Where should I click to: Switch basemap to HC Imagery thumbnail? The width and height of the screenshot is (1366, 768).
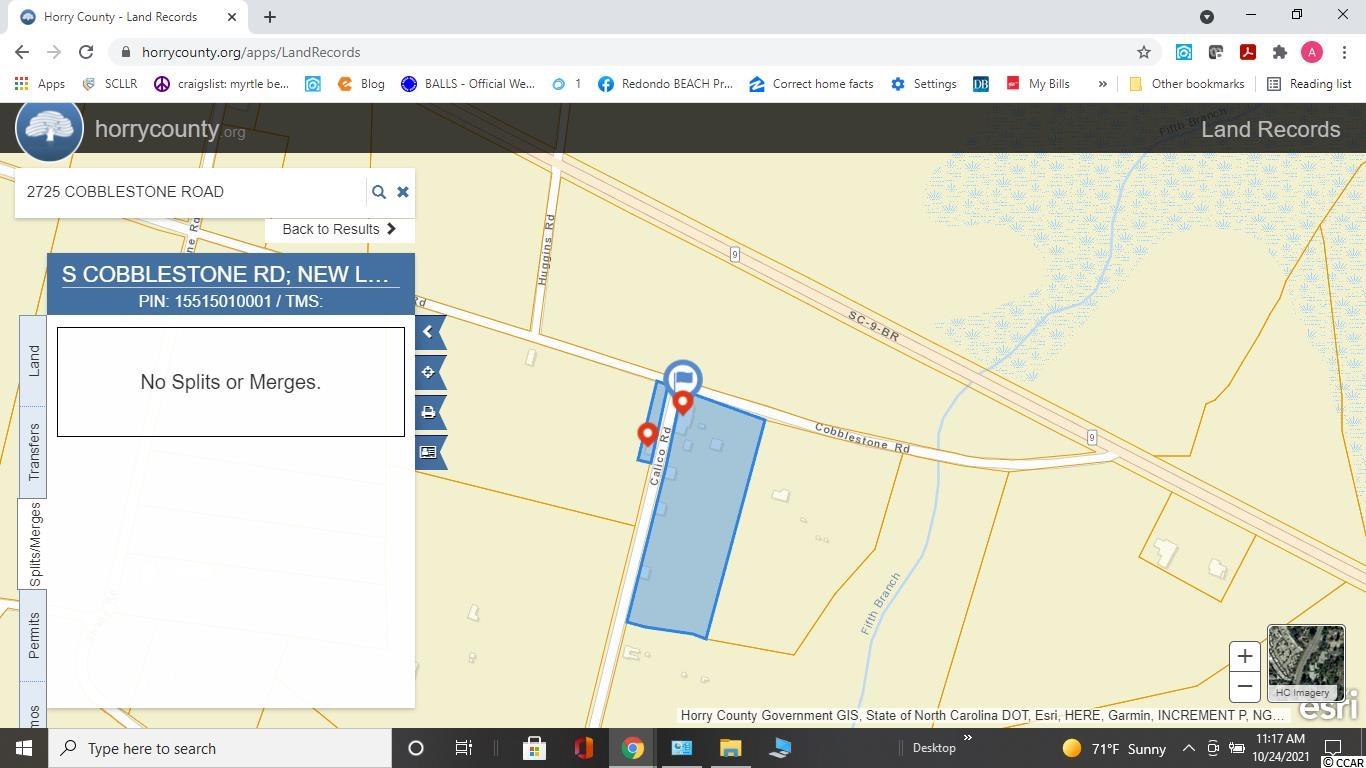(x=1305, y=661)
